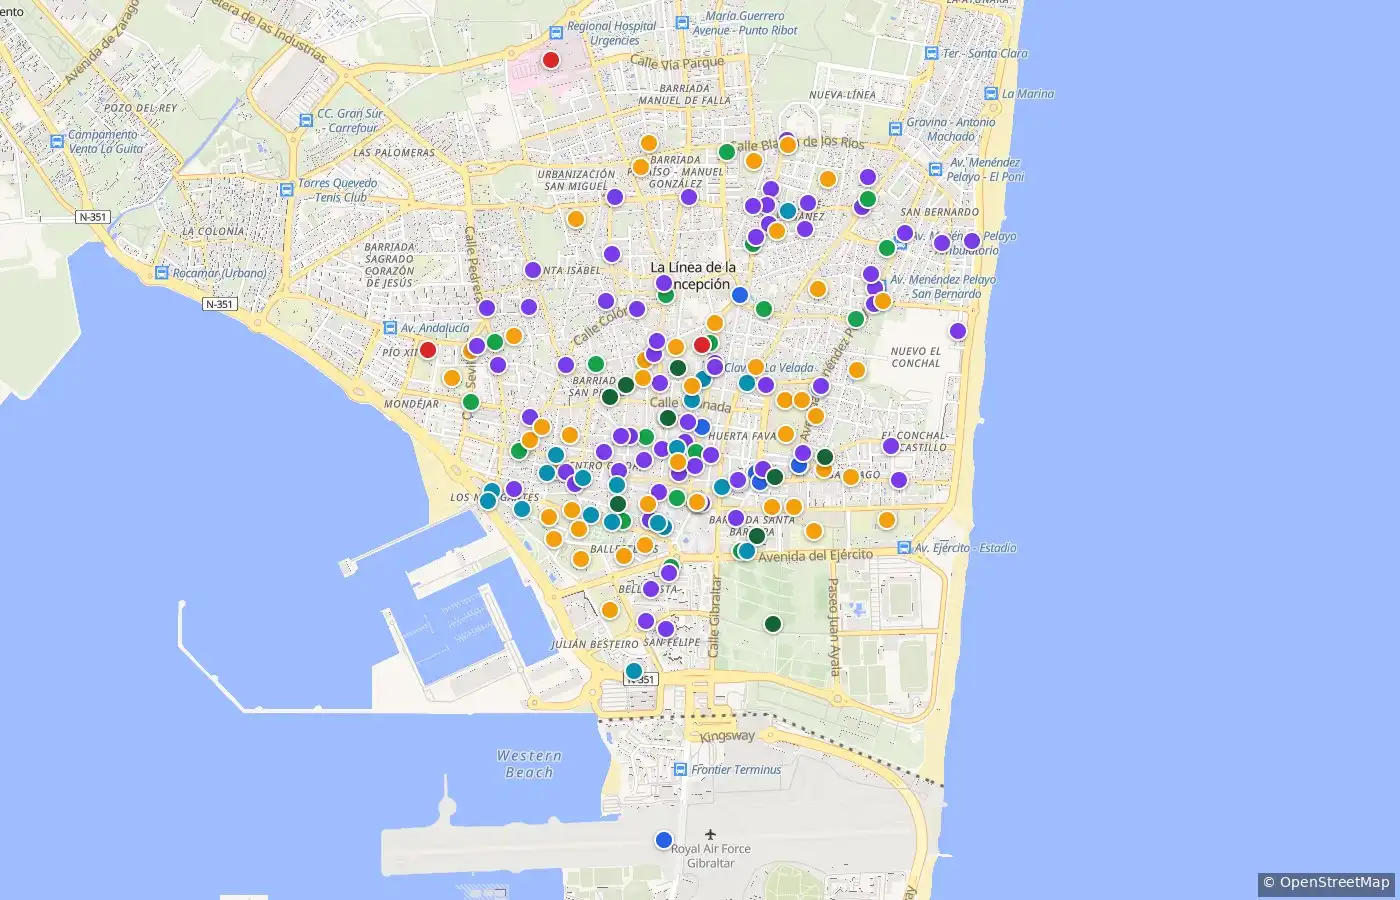Open the OpenStreetMap attribution link

(x=1326, y=882)
